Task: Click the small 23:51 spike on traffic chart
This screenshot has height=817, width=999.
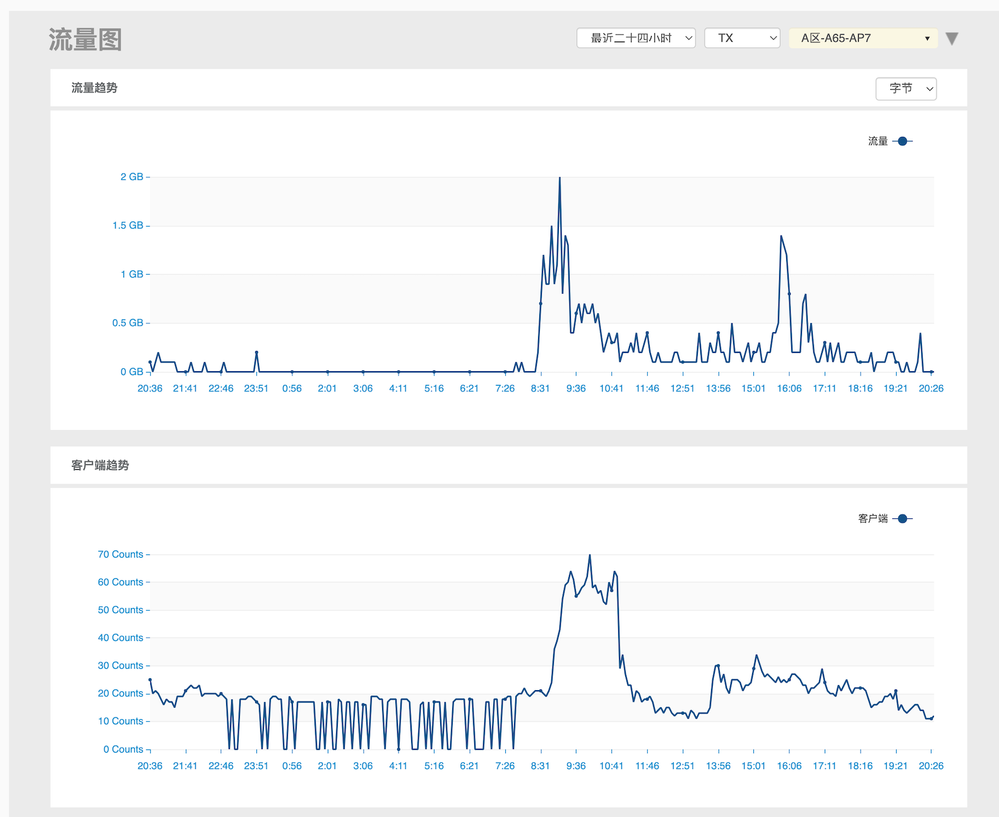Action: click(257, 353)
